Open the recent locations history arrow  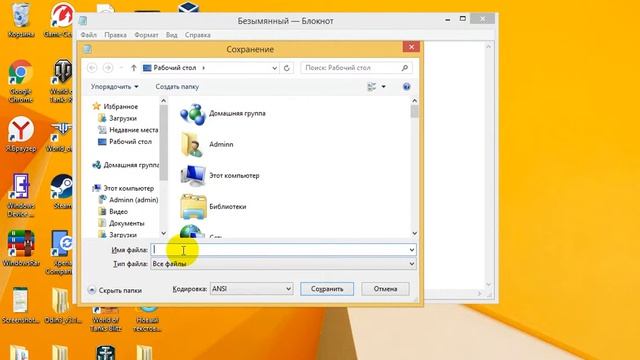coord(121,68)
